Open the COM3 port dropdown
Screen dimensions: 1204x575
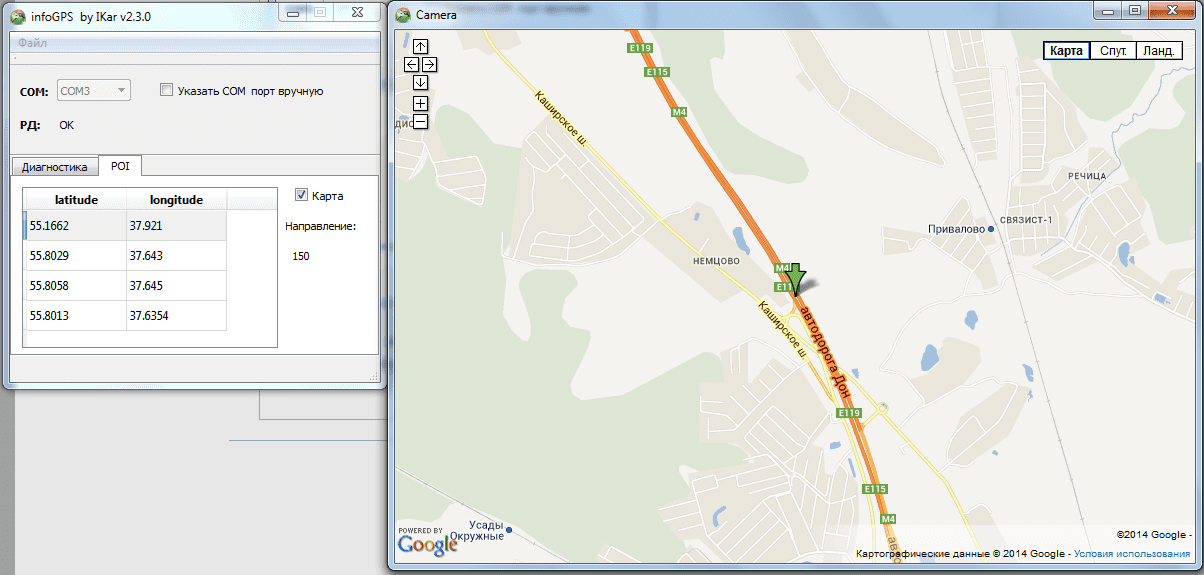(x=94, y=91)
